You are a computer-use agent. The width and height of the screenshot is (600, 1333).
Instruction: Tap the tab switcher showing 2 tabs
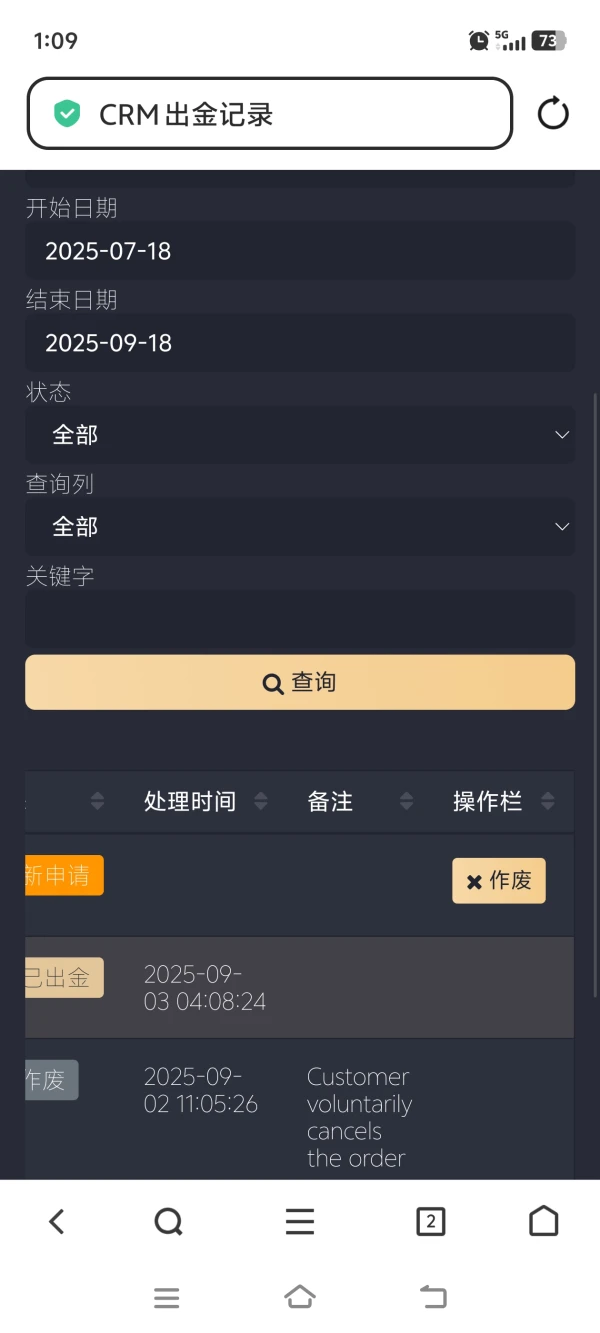point(430,1220)
